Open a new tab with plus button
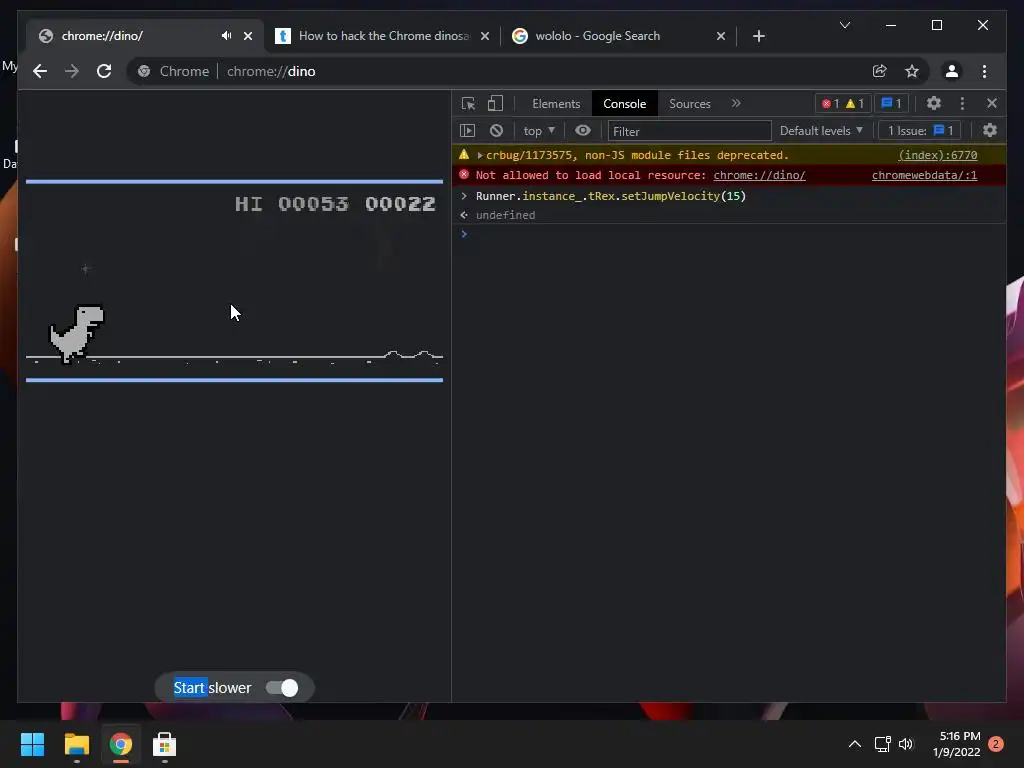The image size is (1024, 768). pos(758,36)
